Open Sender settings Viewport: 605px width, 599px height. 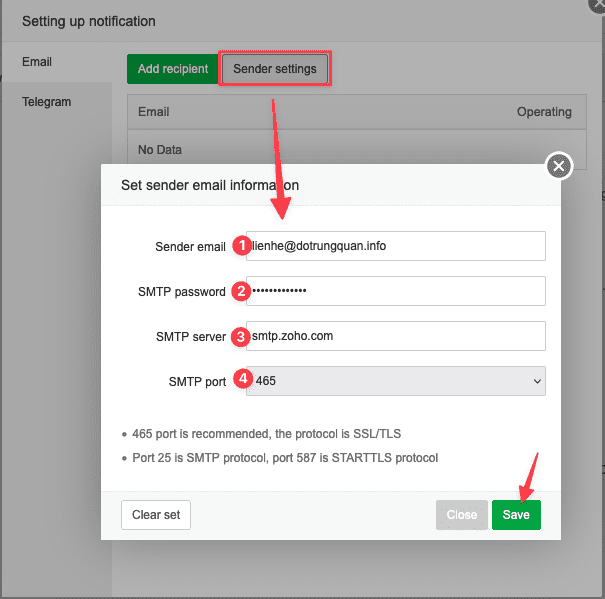click(274, 69)
